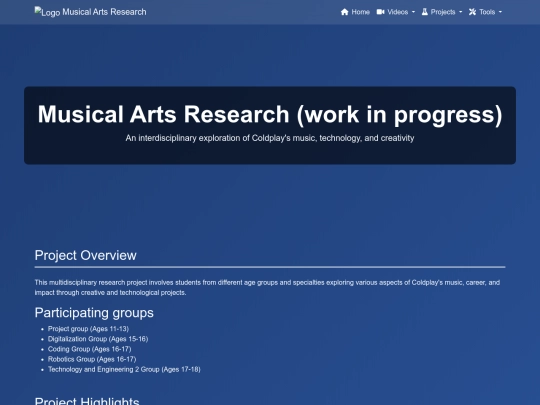Click Digitalization Group list entry
This screenshot has width=540, height=405.
pyautogui.click(x=98, y=339)
